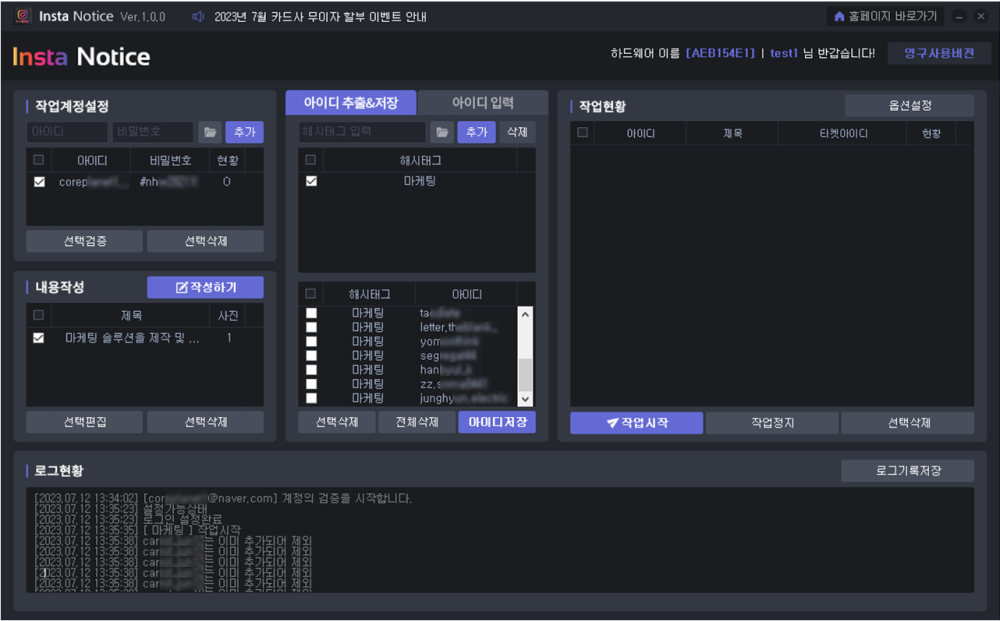Click the 전체삭제 button
The width and height of the screenshot is (1000, 621).
point(416,422)
